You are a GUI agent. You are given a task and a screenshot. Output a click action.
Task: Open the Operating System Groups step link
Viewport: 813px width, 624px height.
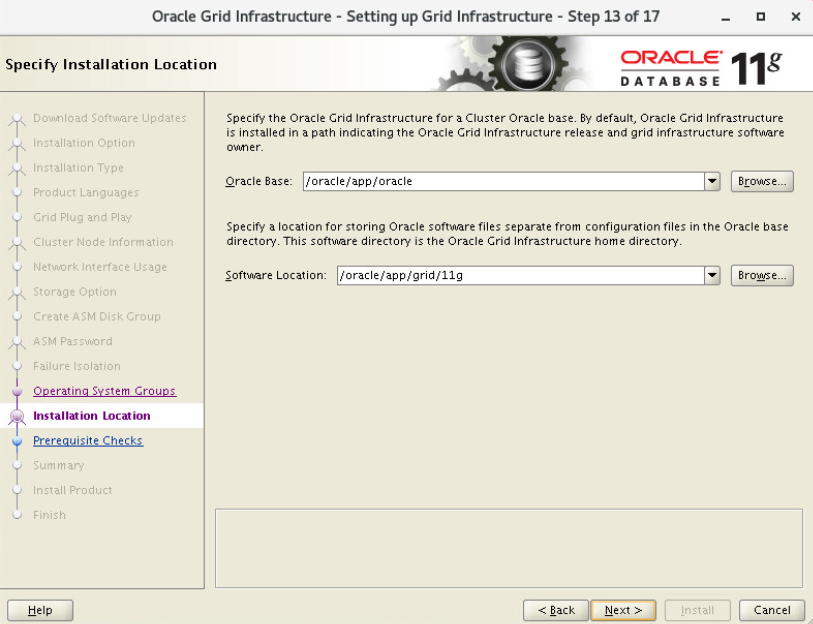tap(104, 391)
